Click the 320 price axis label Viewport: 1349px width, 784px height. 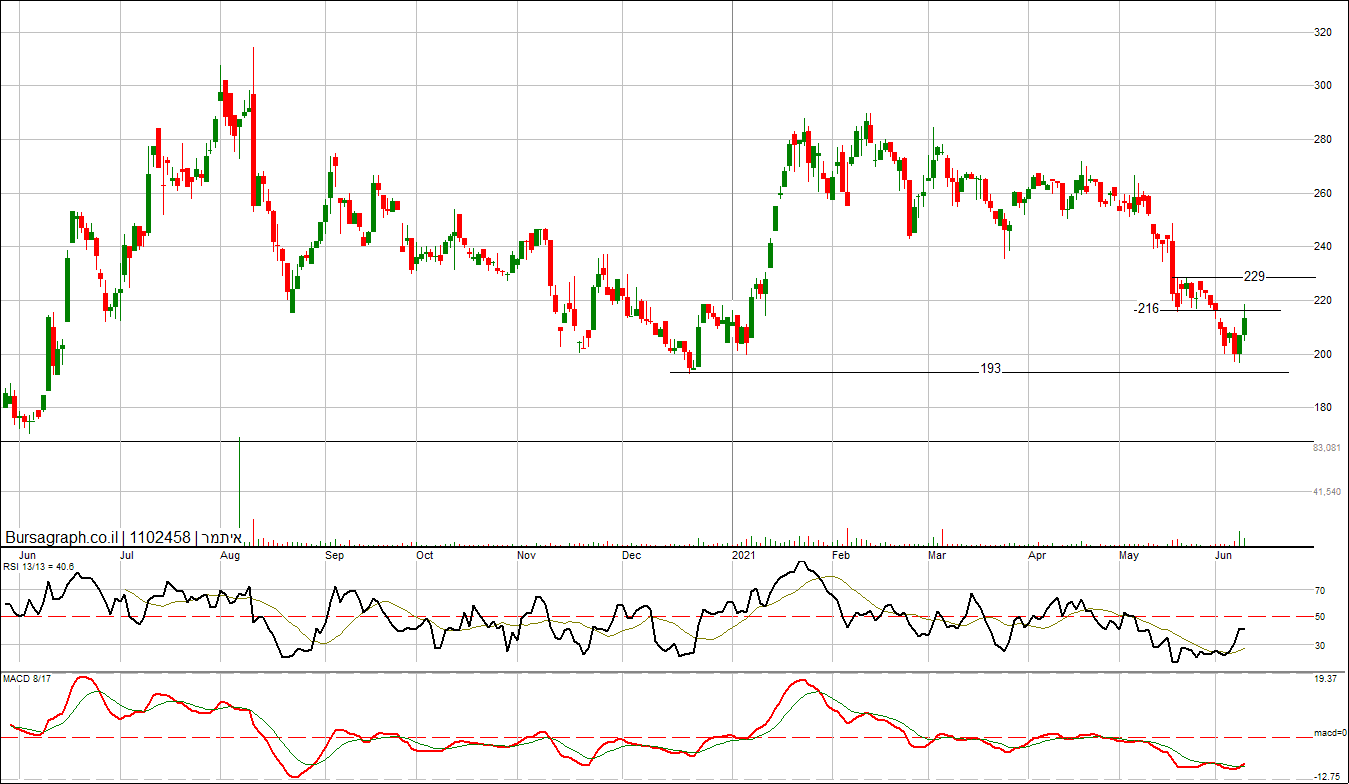tap(1322, 32)
